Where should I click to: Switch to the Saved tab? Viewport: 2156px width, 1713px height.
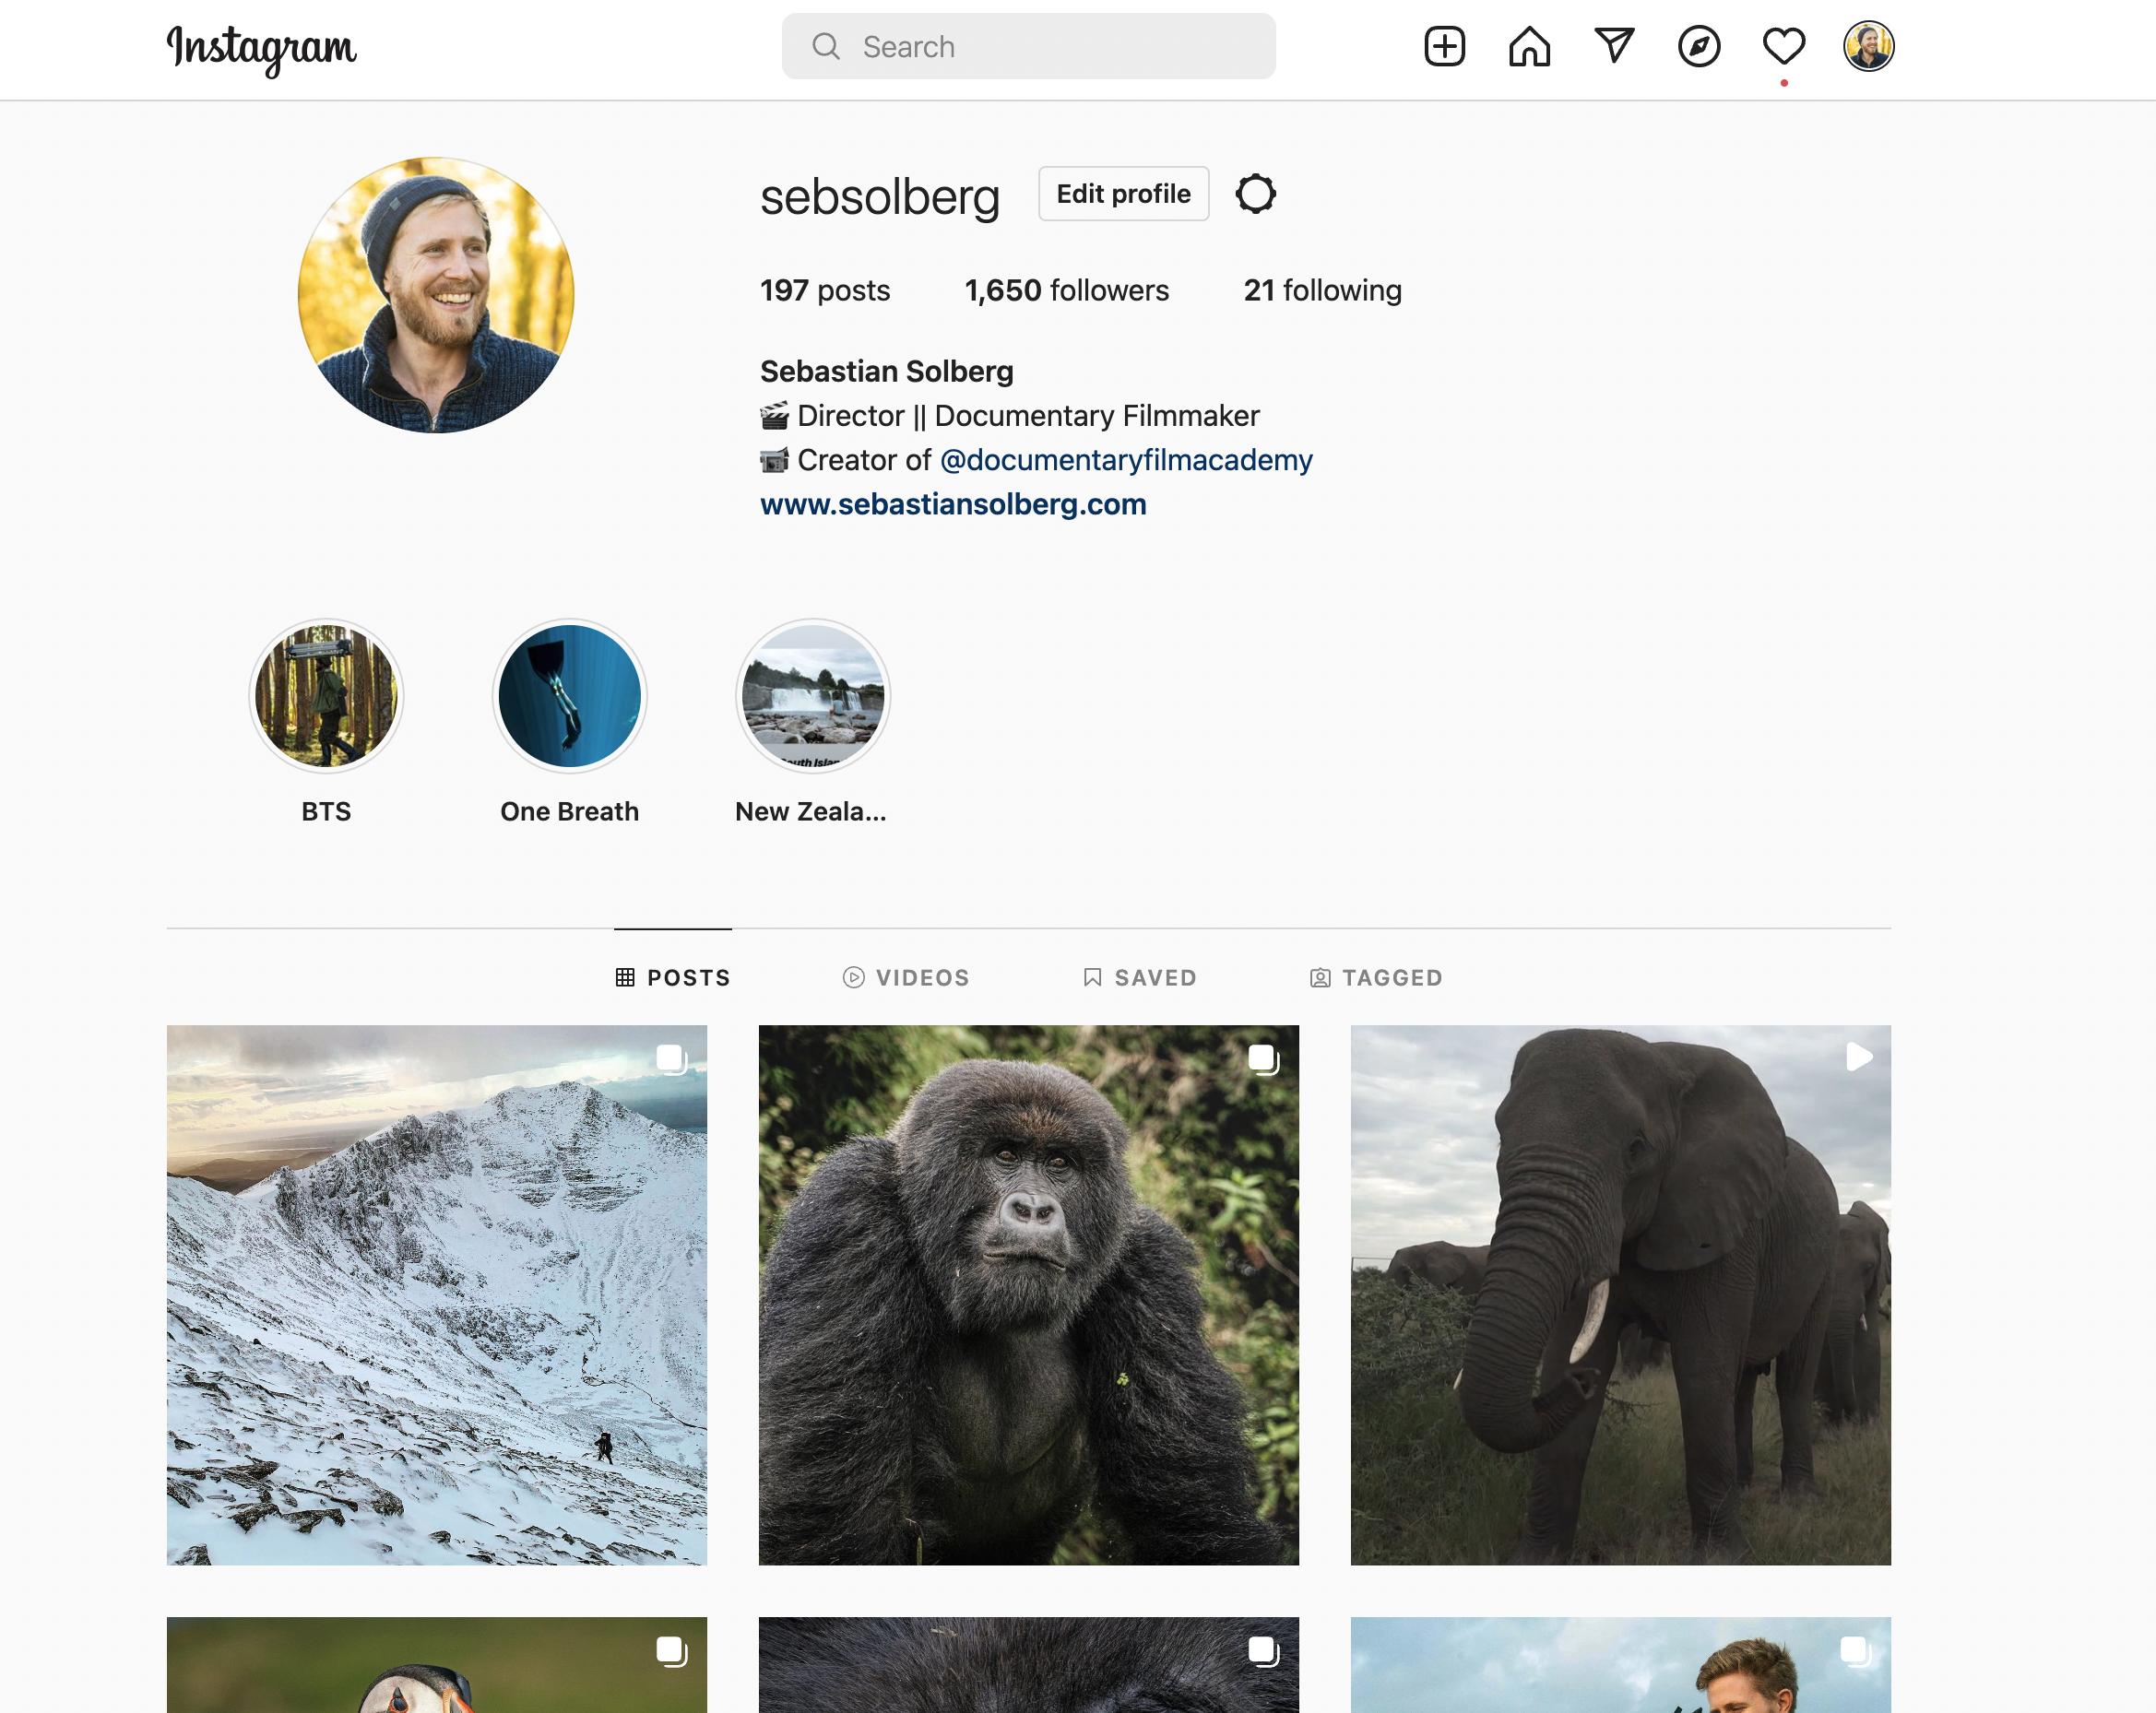[1139, 977]
